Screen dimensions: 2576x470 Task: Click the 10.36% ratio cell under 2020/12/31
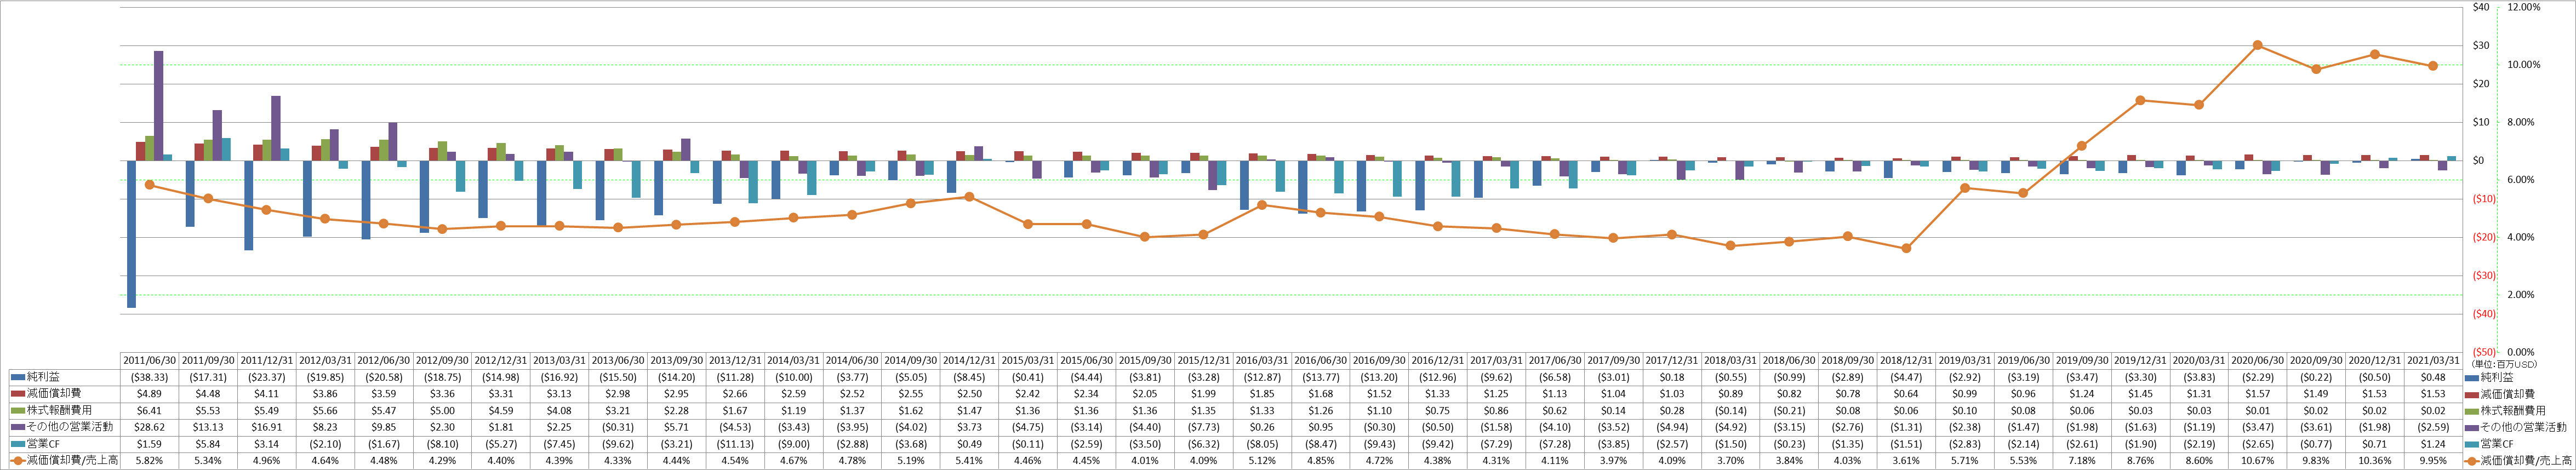coord(2375,461)
